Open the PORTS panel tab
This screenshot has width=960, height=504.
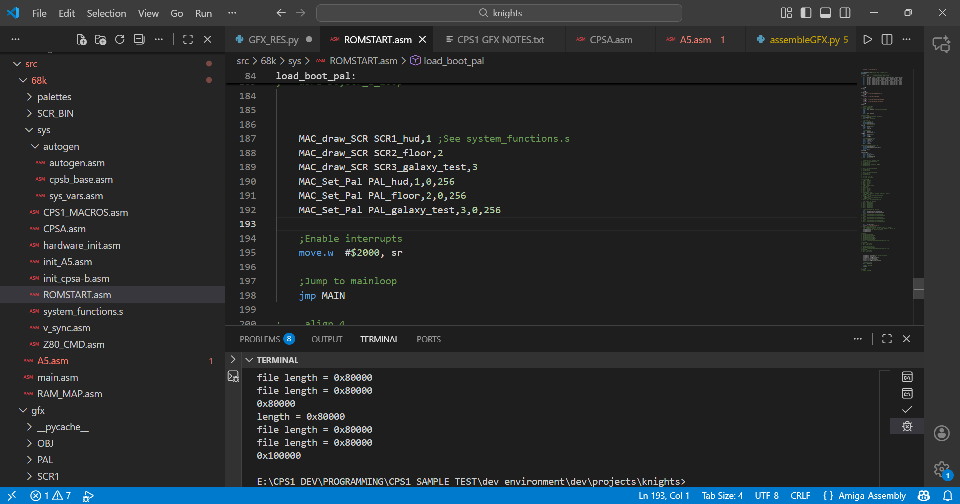coord(429,339)
